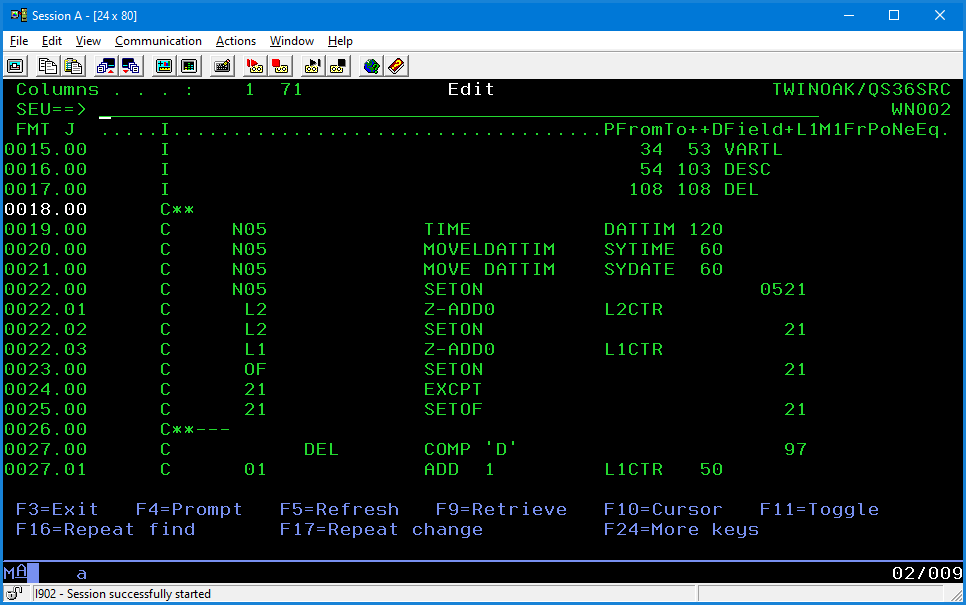966x605 pixels.
Task: Stop macro recording with the red square icon
Action: (x=280, y=66)
